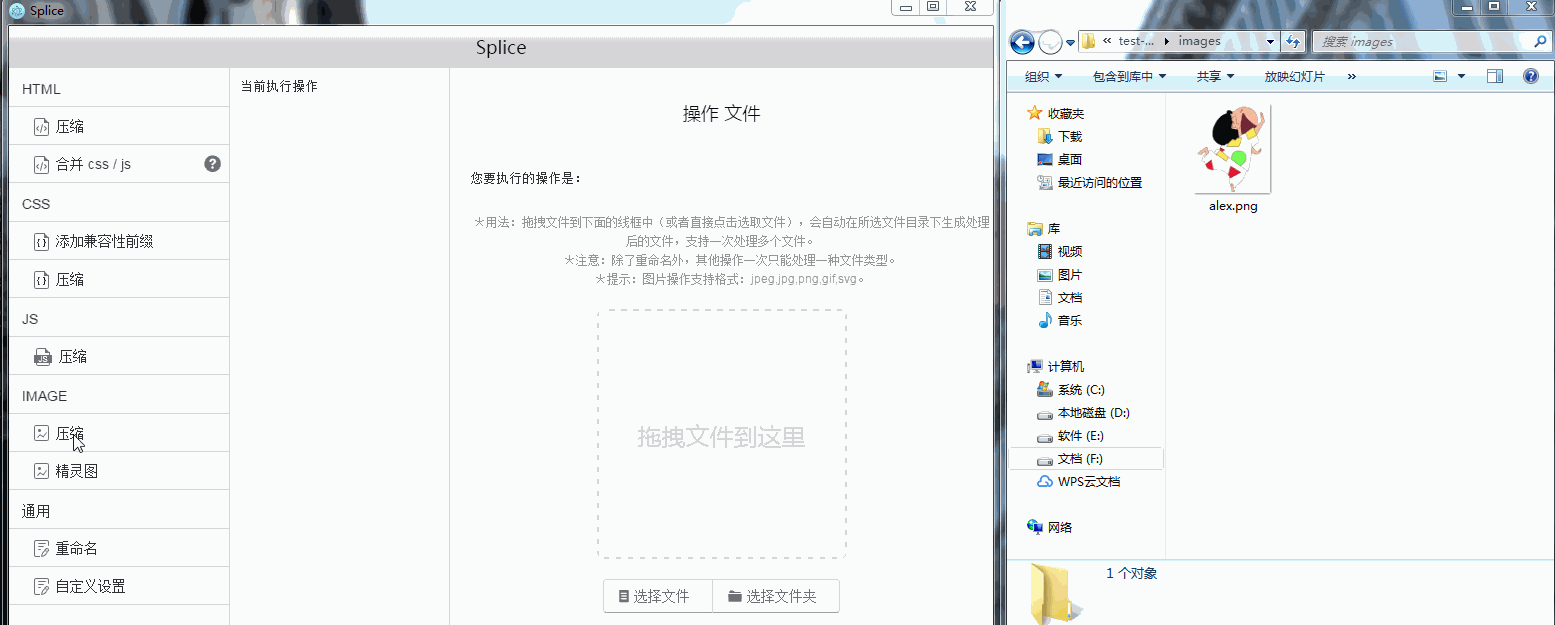Click 放映幻灯片 in the Explorer toolbar
The image size is (1555, 625).
[1293, 75]
